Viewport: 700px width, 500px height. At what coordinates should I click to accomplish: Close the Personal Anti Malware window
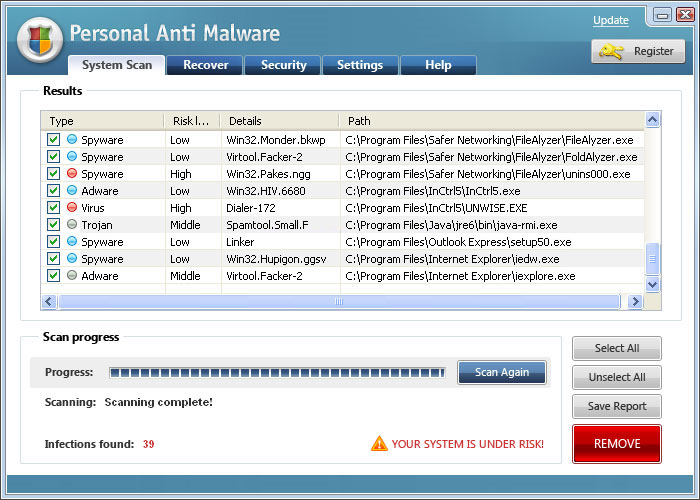[685, 15]
